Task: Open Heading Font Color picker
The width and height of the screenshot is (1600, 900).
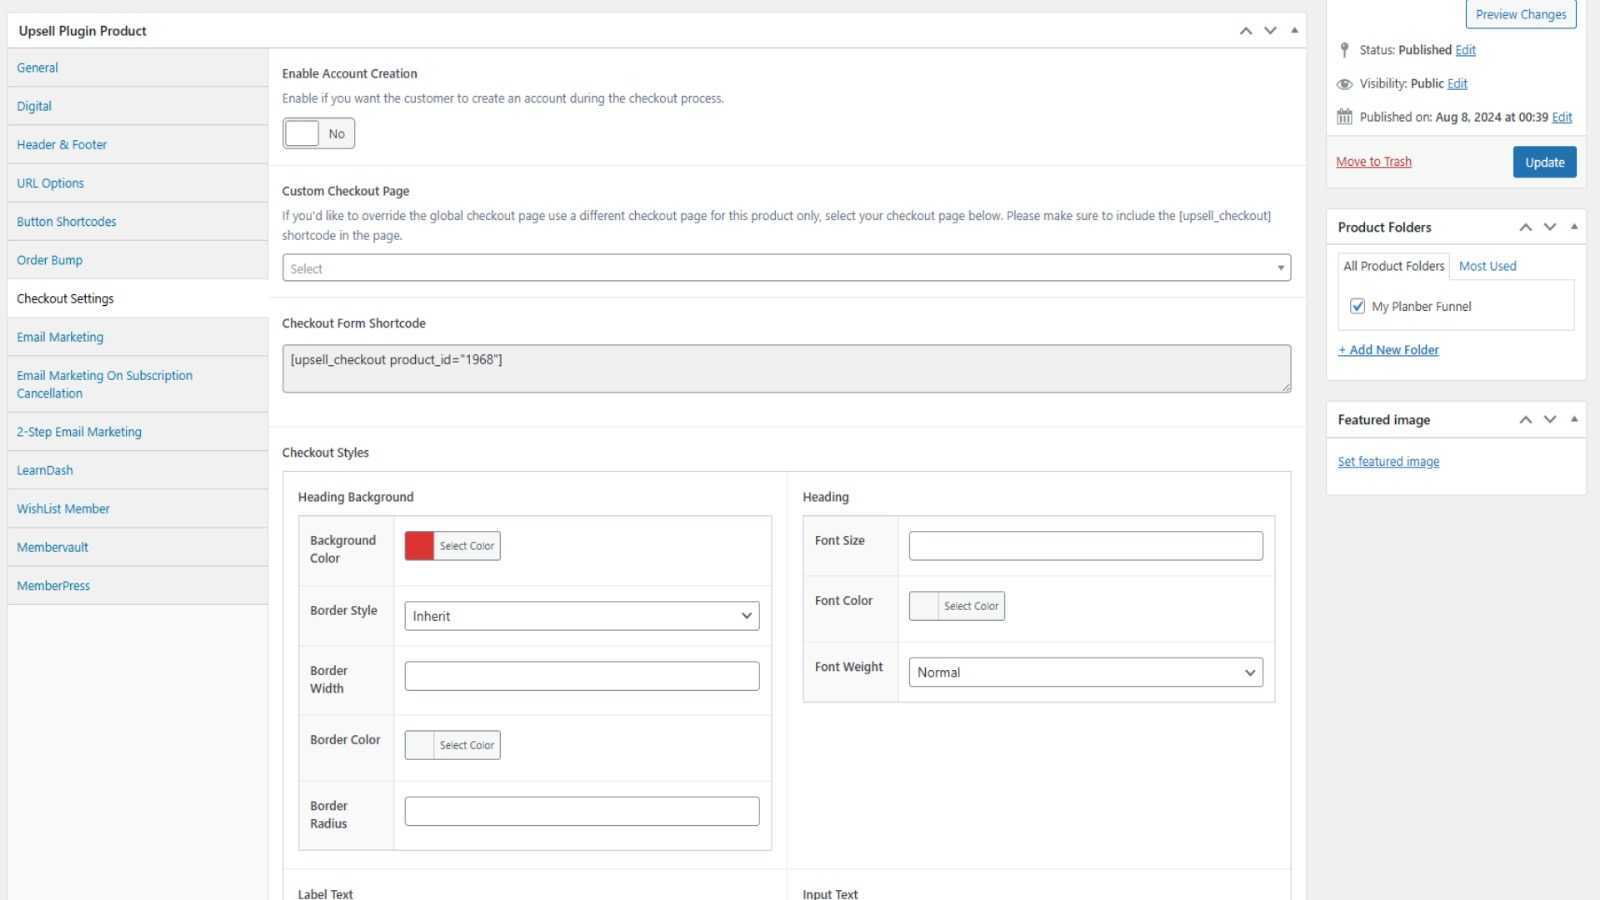Action: click(x=956, y=606)
